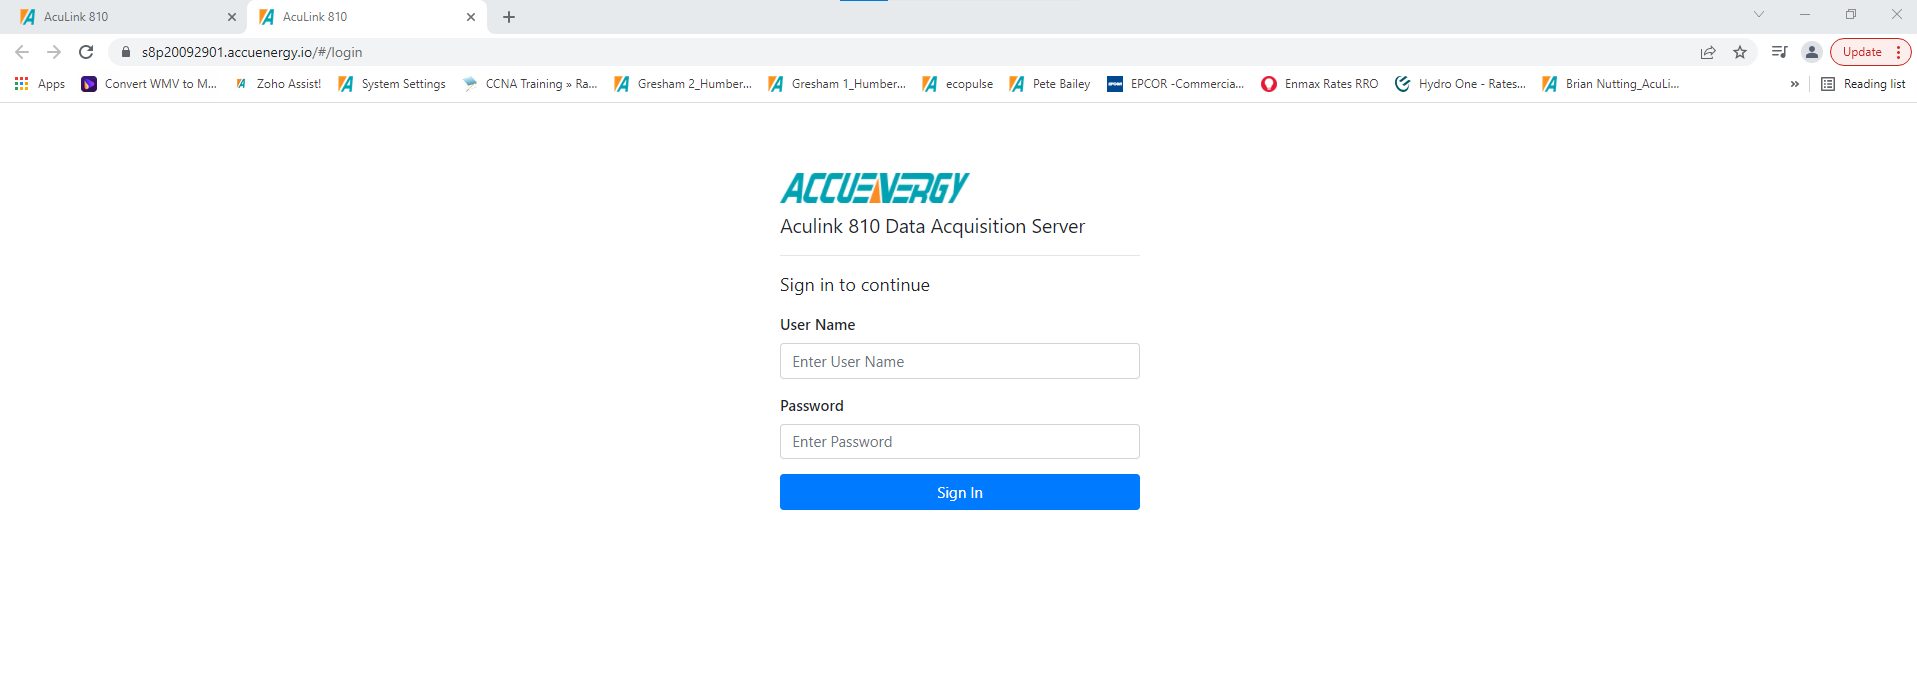Open Hydro One - Rates bookmark

pos(1461,84)
